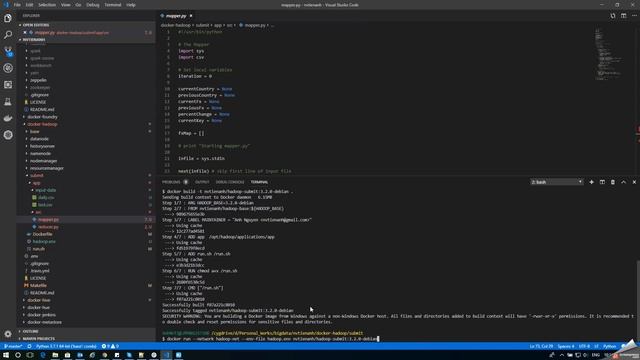The width and height of the screenshot is (640, 360).
Task: Open the Windows Start menu
Action: (x=6, y=355)
